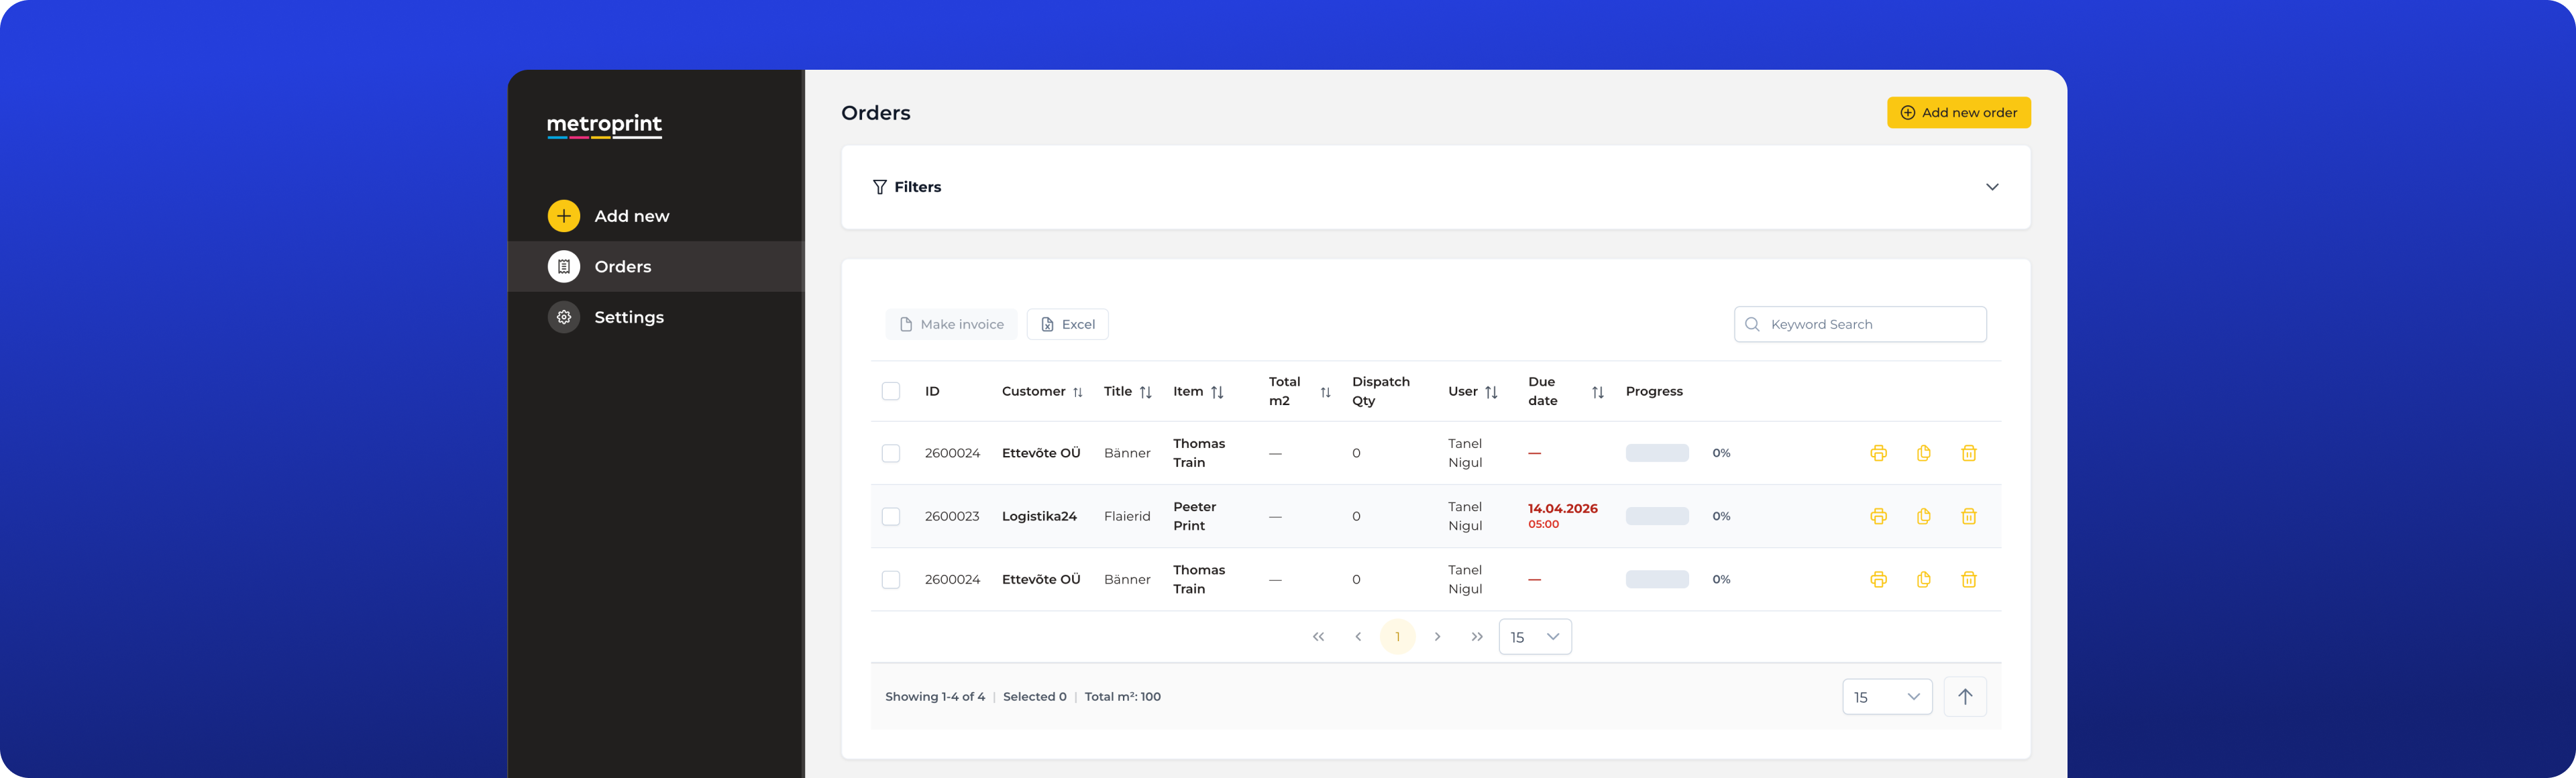
Task: Click the scroll-to-top arrow button
Action: [x=1964, y=697]
